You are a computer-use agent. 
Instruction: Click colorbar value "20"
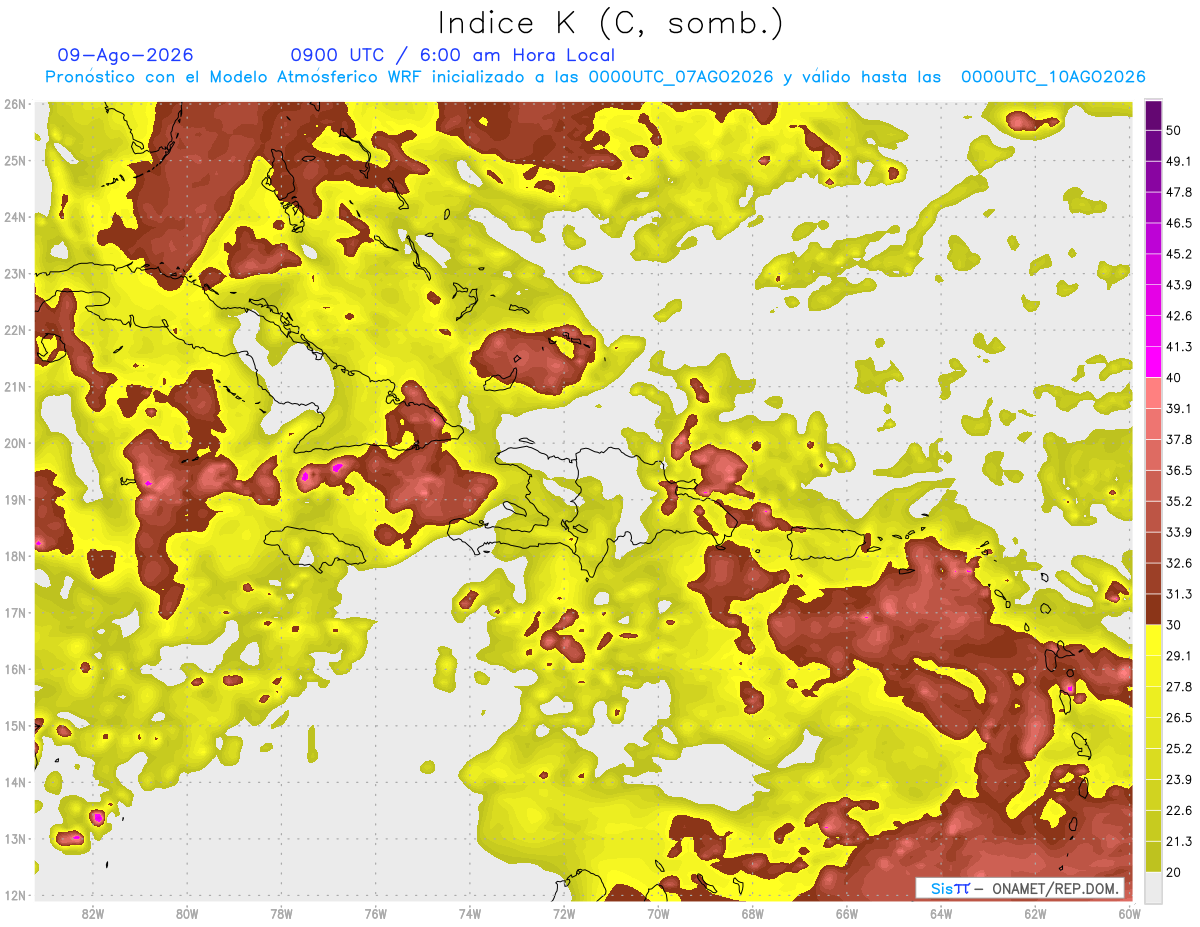pos(1175,872)
